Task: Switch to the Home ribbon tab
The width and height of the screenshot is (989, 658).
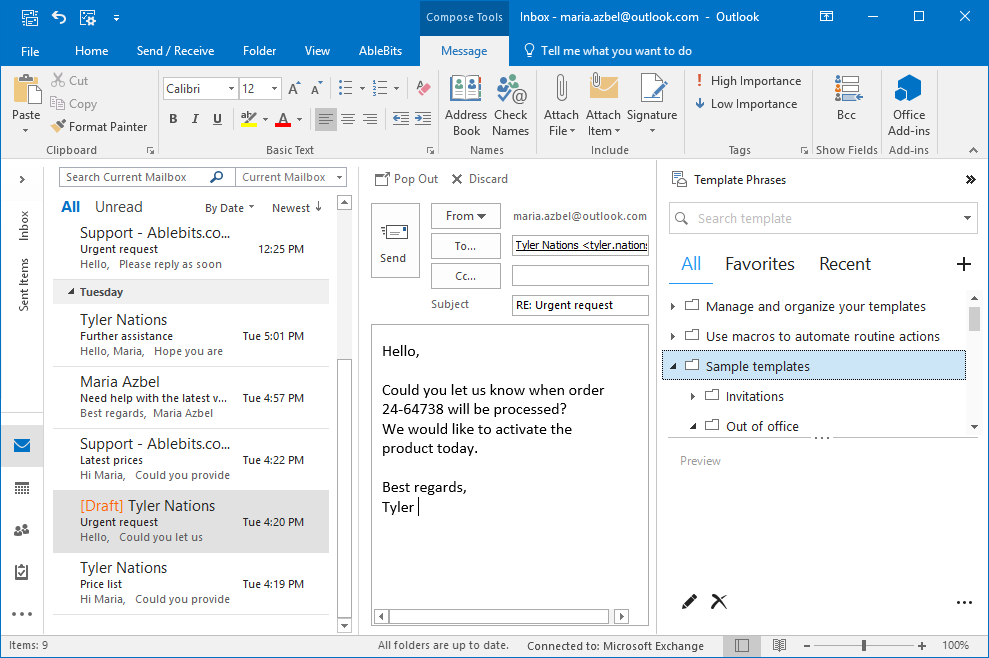Action: pyautogui.click(x=91, y=51)
